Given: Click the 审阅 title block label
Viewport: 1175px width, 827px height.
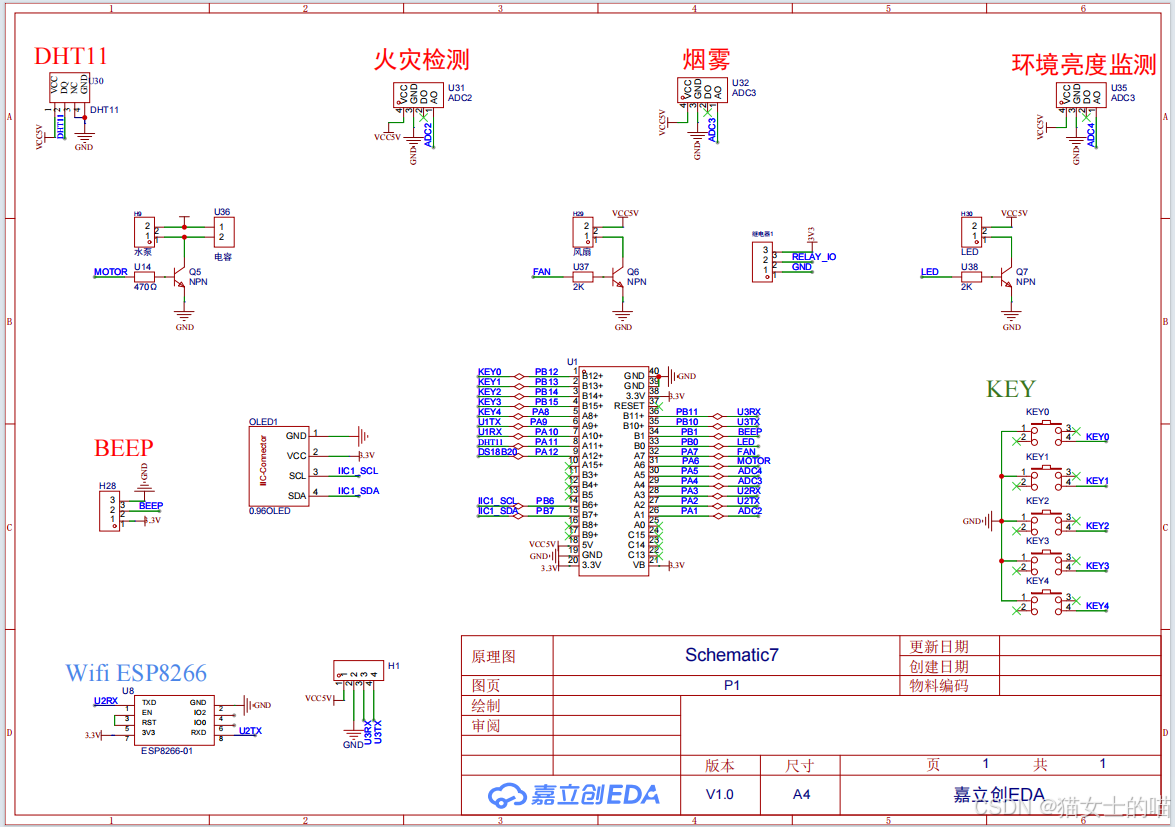Looking at the screenshot, I should coord(486,726).
